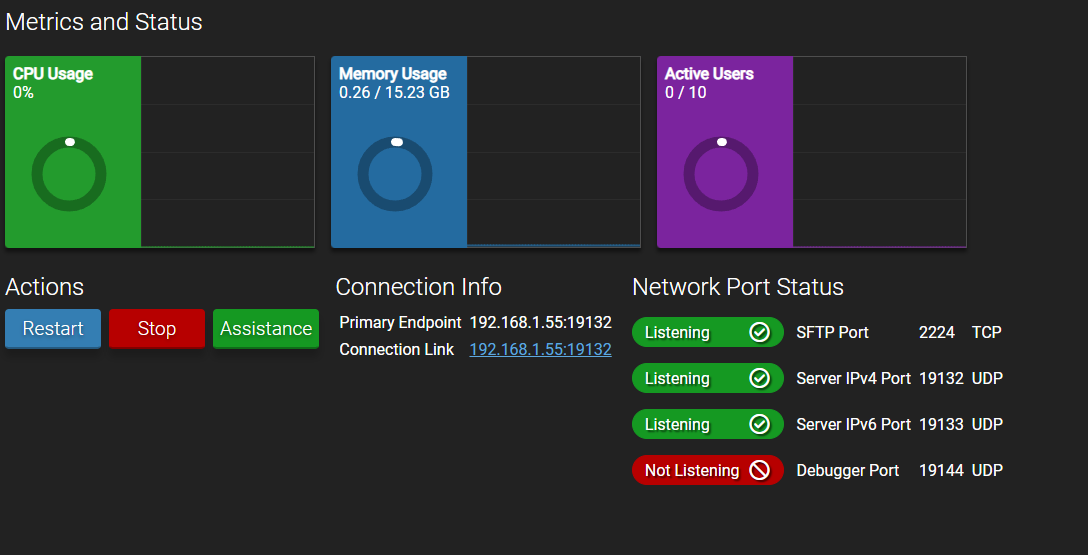This screenshot has height=555, width=1088.
Task: Click the Memory Usage history graph area
Action: coord(553,152)
